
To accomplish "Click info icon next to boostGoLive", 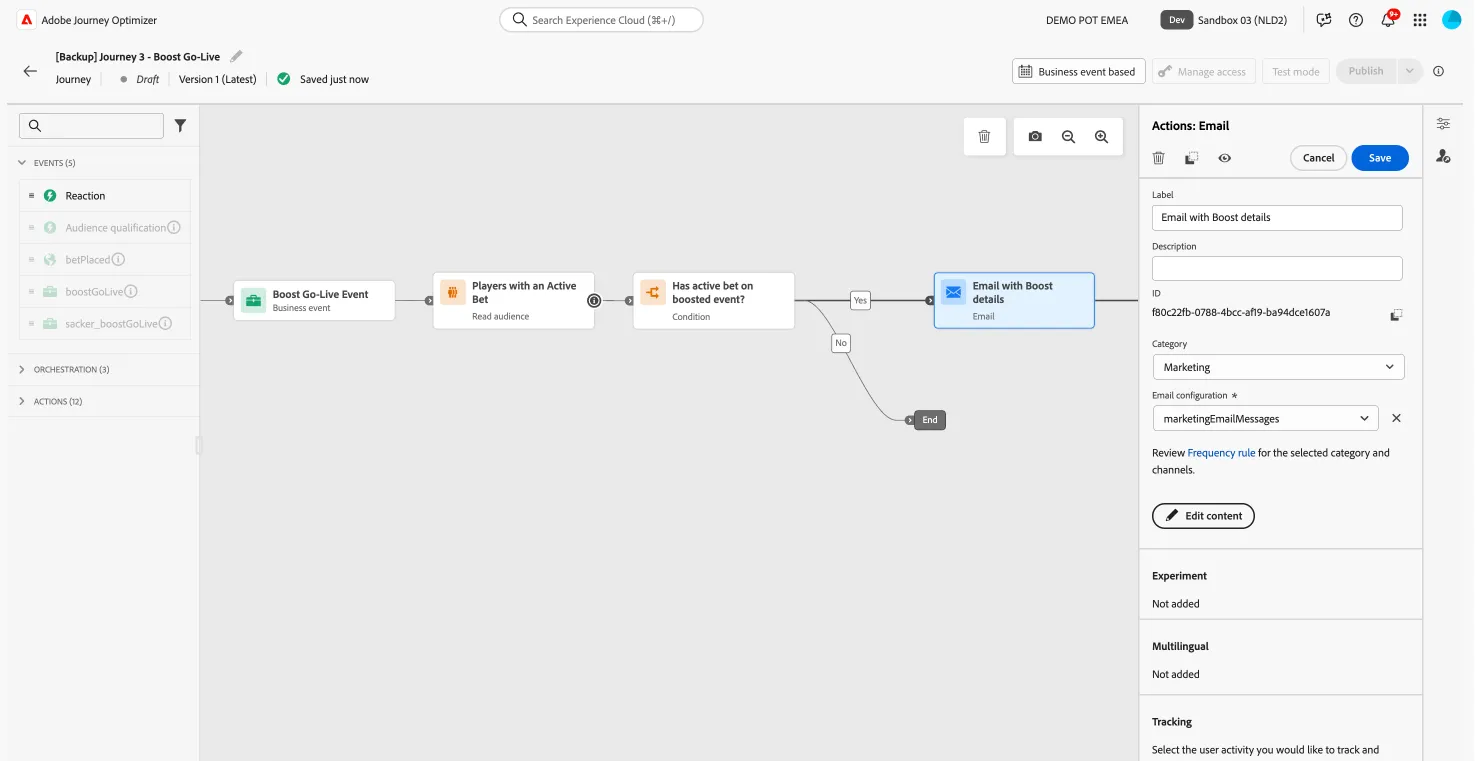I will 131,291.
